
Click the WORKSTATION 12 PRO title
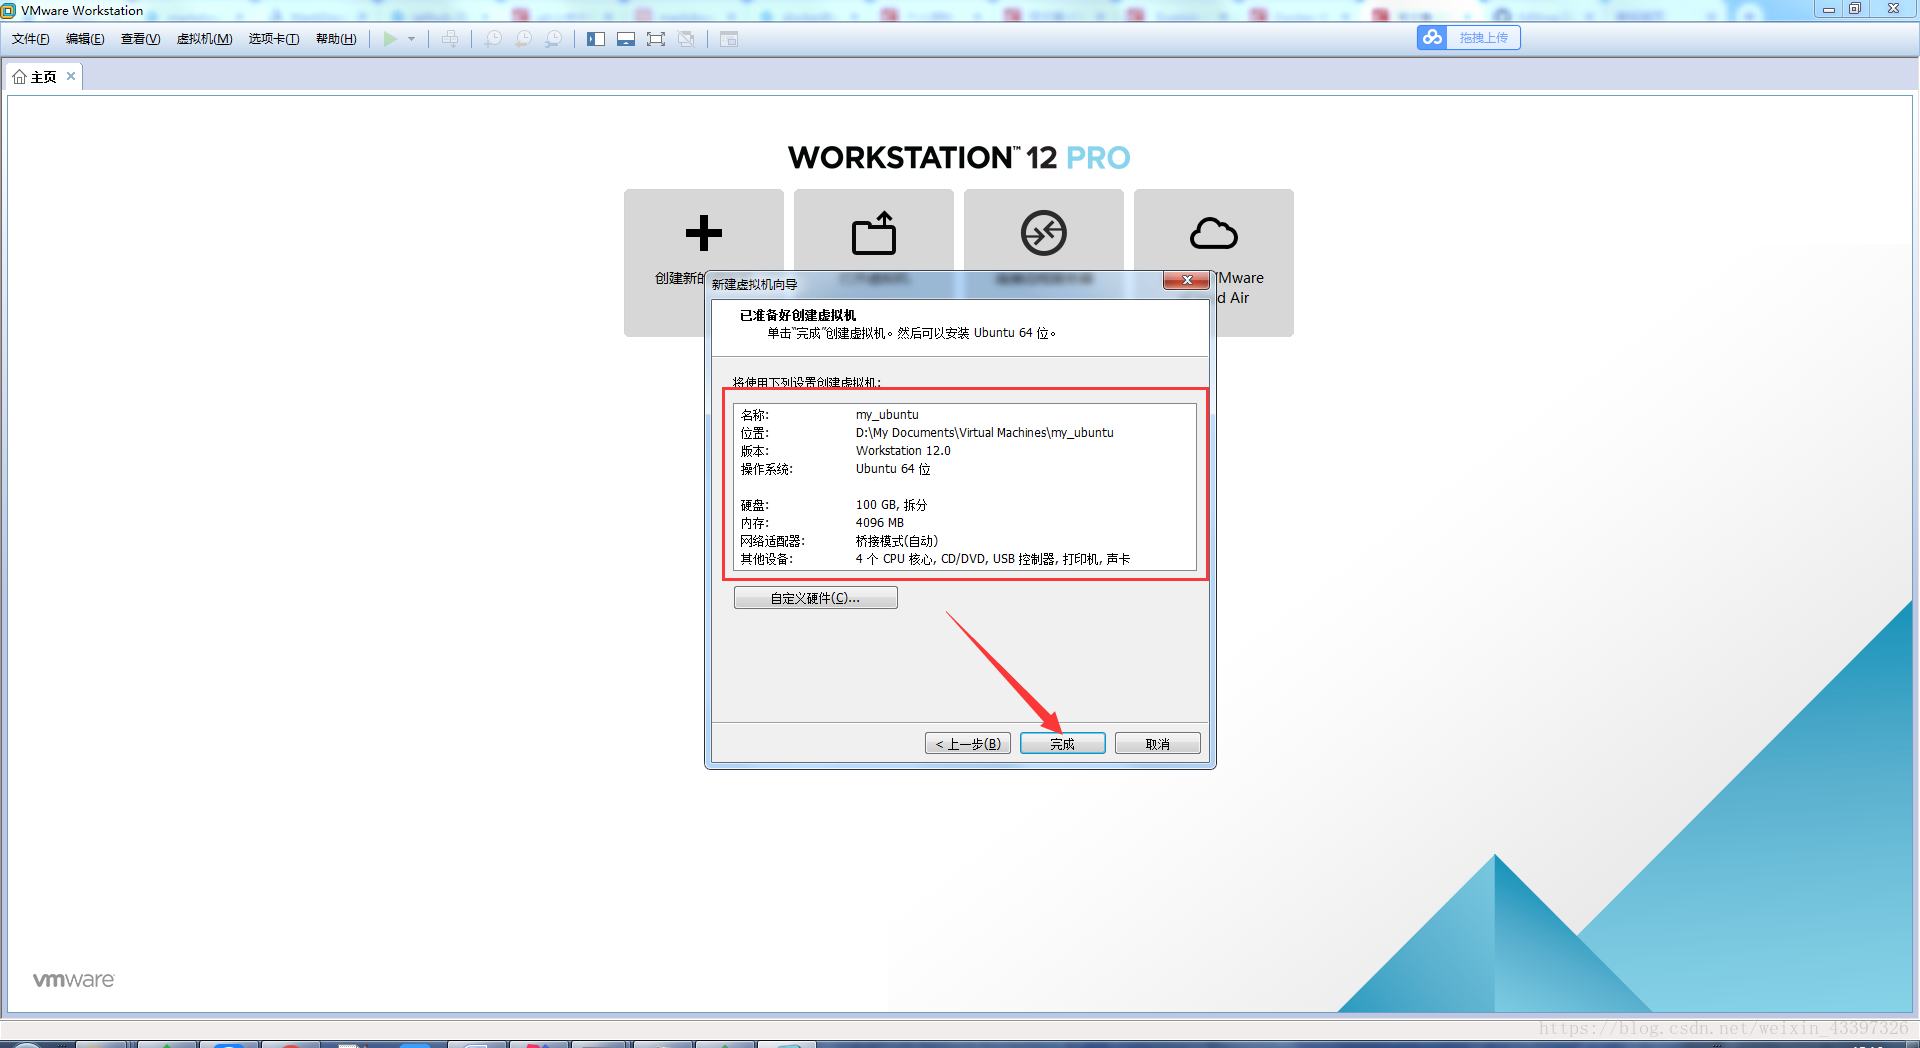[x=959, y=158]
